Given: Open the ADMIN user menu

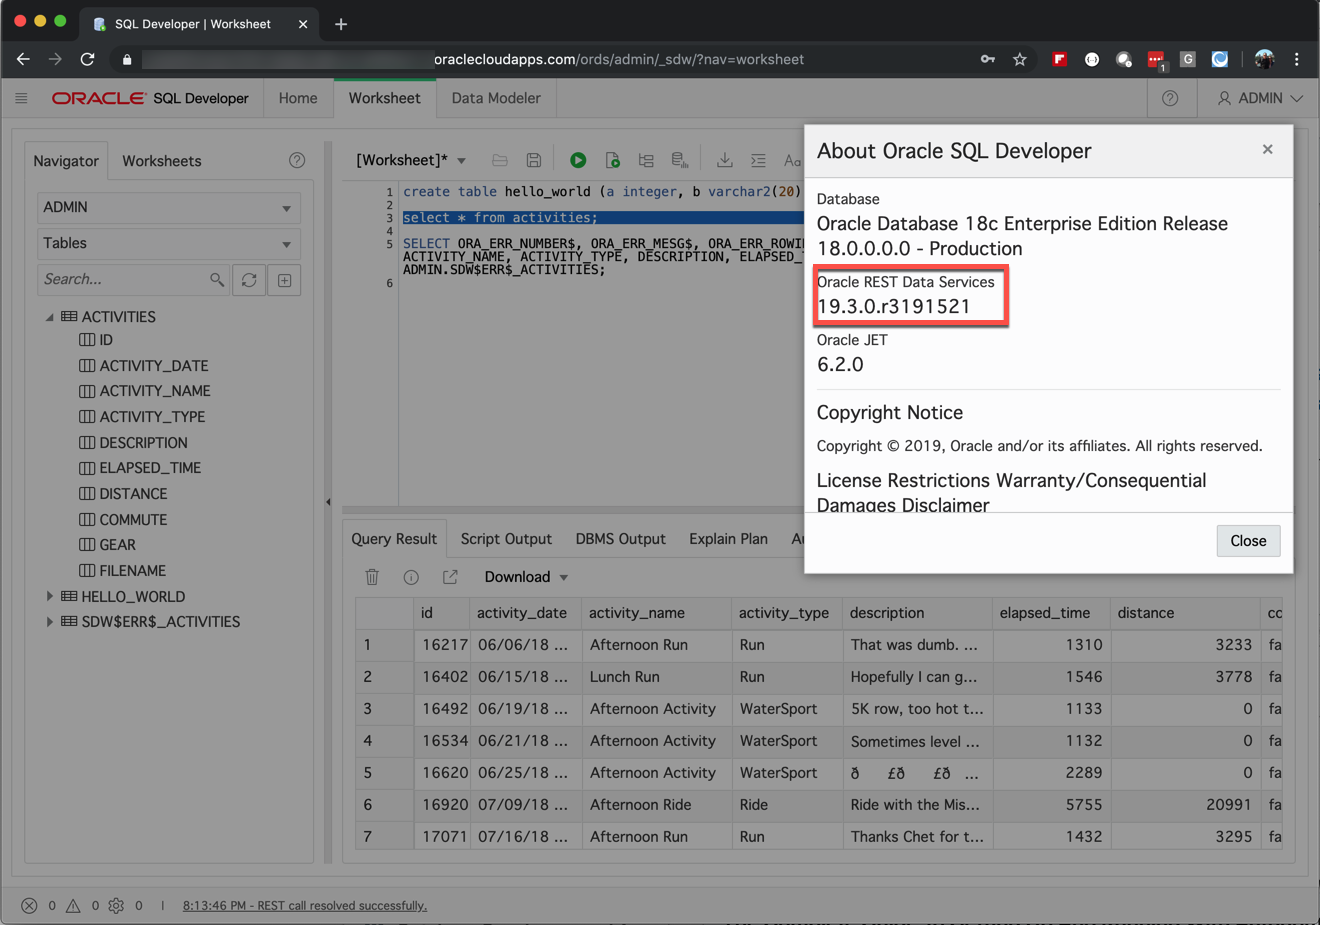Looking at the screenshot, I should point(1260,98).
